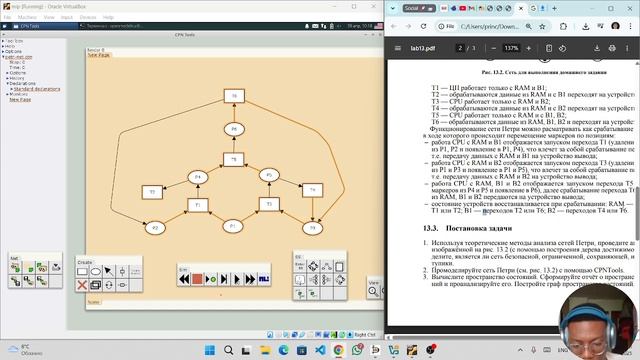Select place P1 in the Petri net
This screenshot has width=640, height=360.
coord(233,226)
